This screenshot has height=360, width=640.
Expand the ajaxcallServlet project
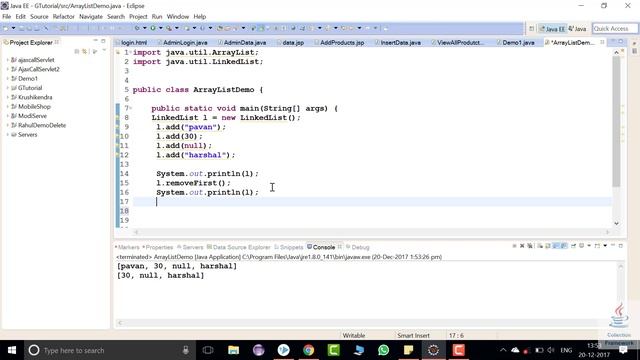point(7,60)
